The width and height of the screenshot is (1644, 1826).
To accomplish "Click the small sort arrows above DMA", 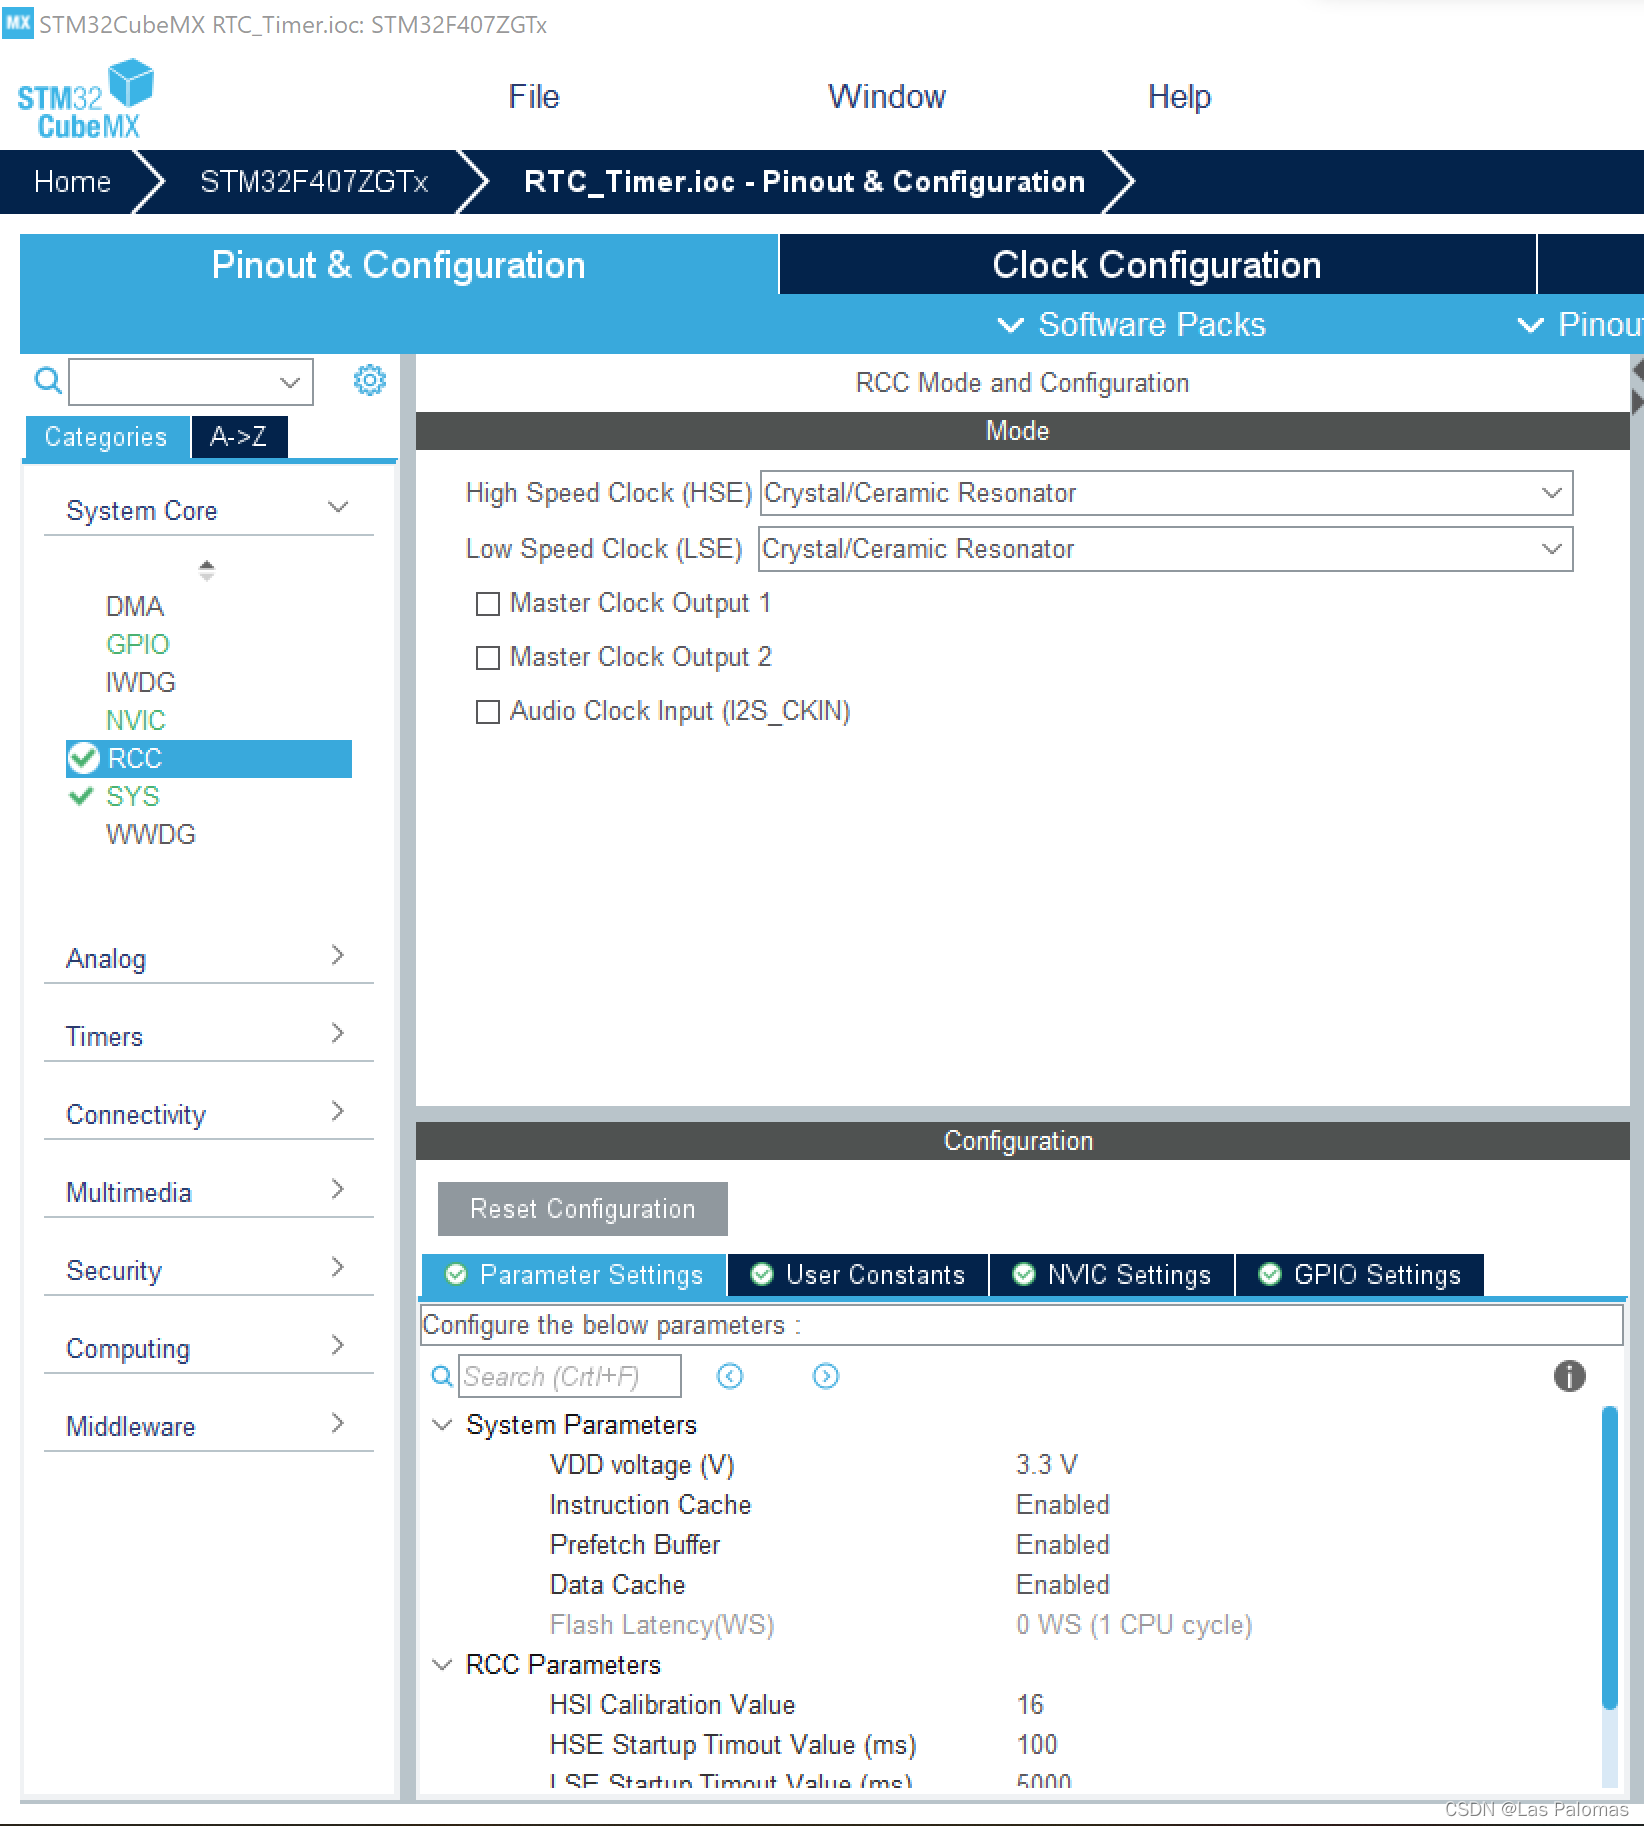I will [206, 570].
